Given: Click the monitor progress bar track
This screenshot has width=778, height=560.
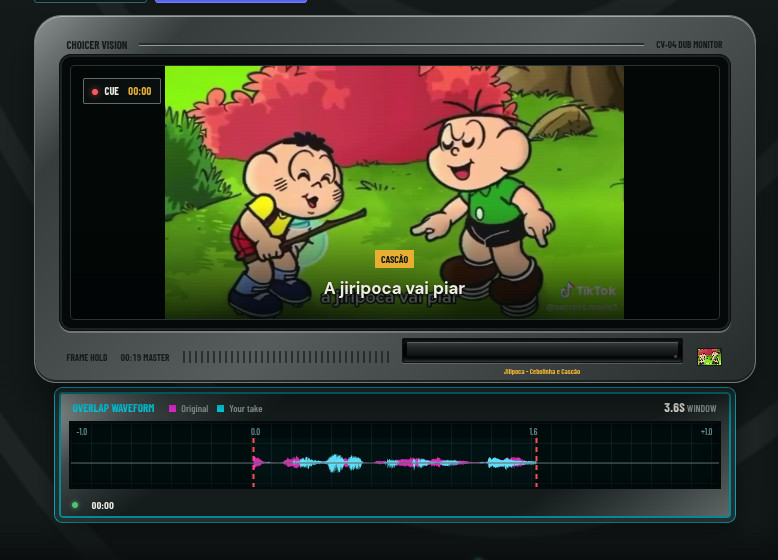Looking at the screenshot, I should click(542, 350).
